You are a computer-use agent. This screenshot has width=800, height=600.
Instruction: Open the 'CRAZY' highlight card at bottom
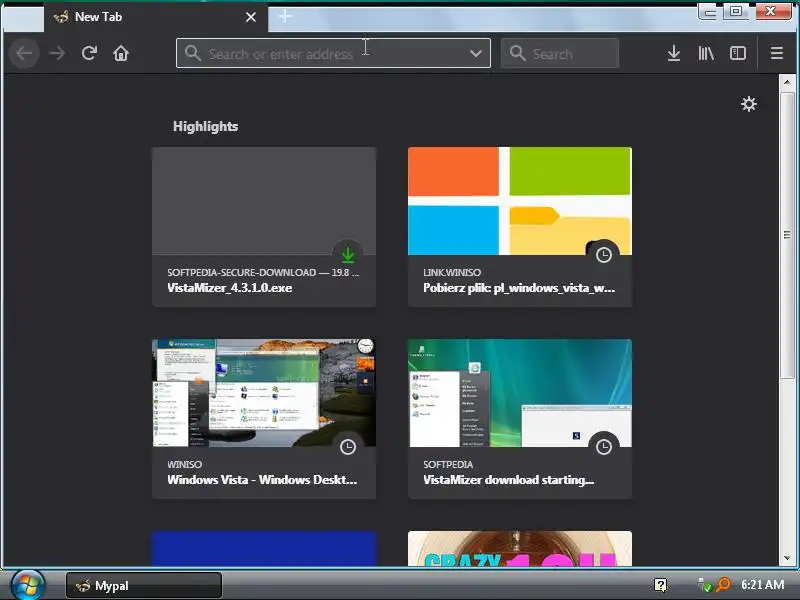coord(519,548)
